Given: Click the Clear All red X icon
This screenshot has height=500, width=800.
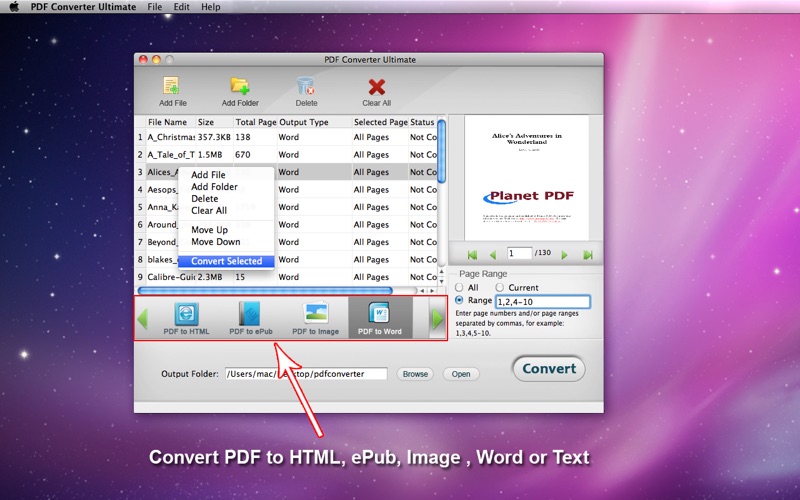Looking at the screenshot, I should pyautogui.click(x=377, y=87).
